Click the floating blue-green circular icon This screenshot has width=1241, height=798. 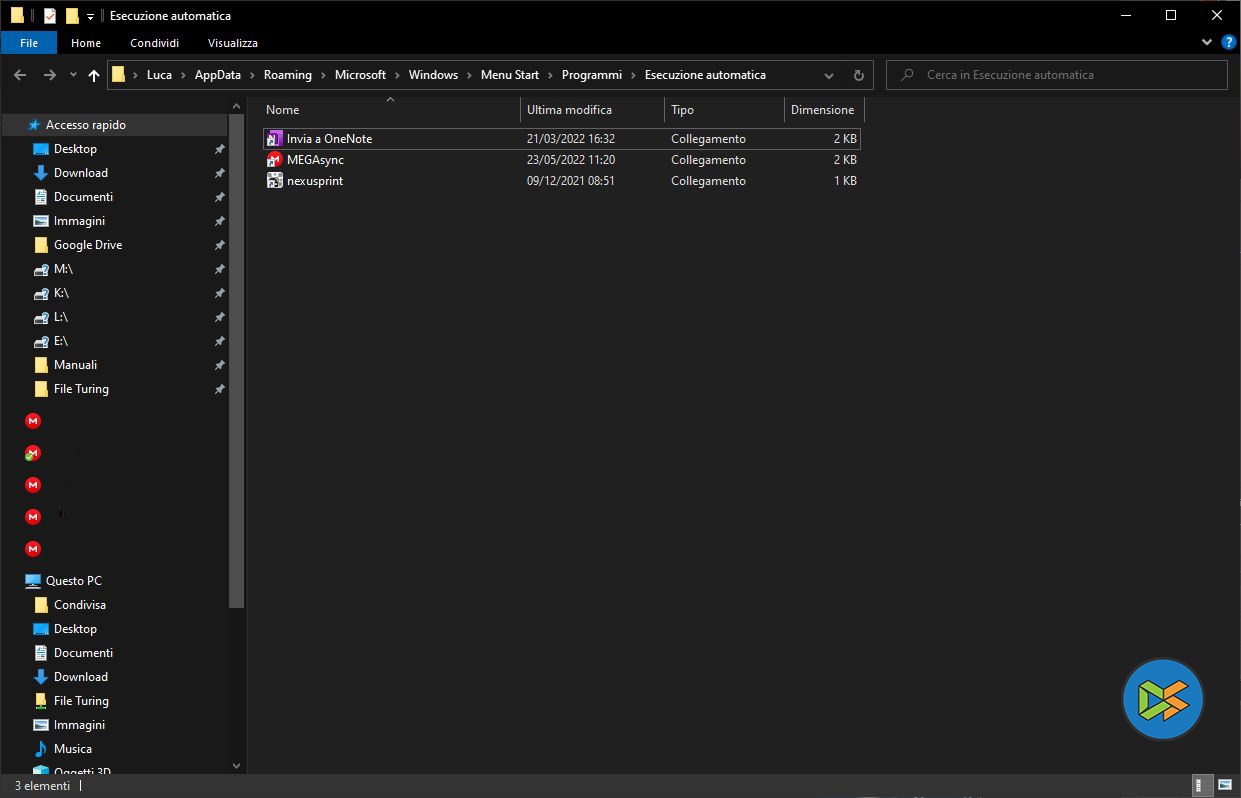click(x=1163, y=699)
